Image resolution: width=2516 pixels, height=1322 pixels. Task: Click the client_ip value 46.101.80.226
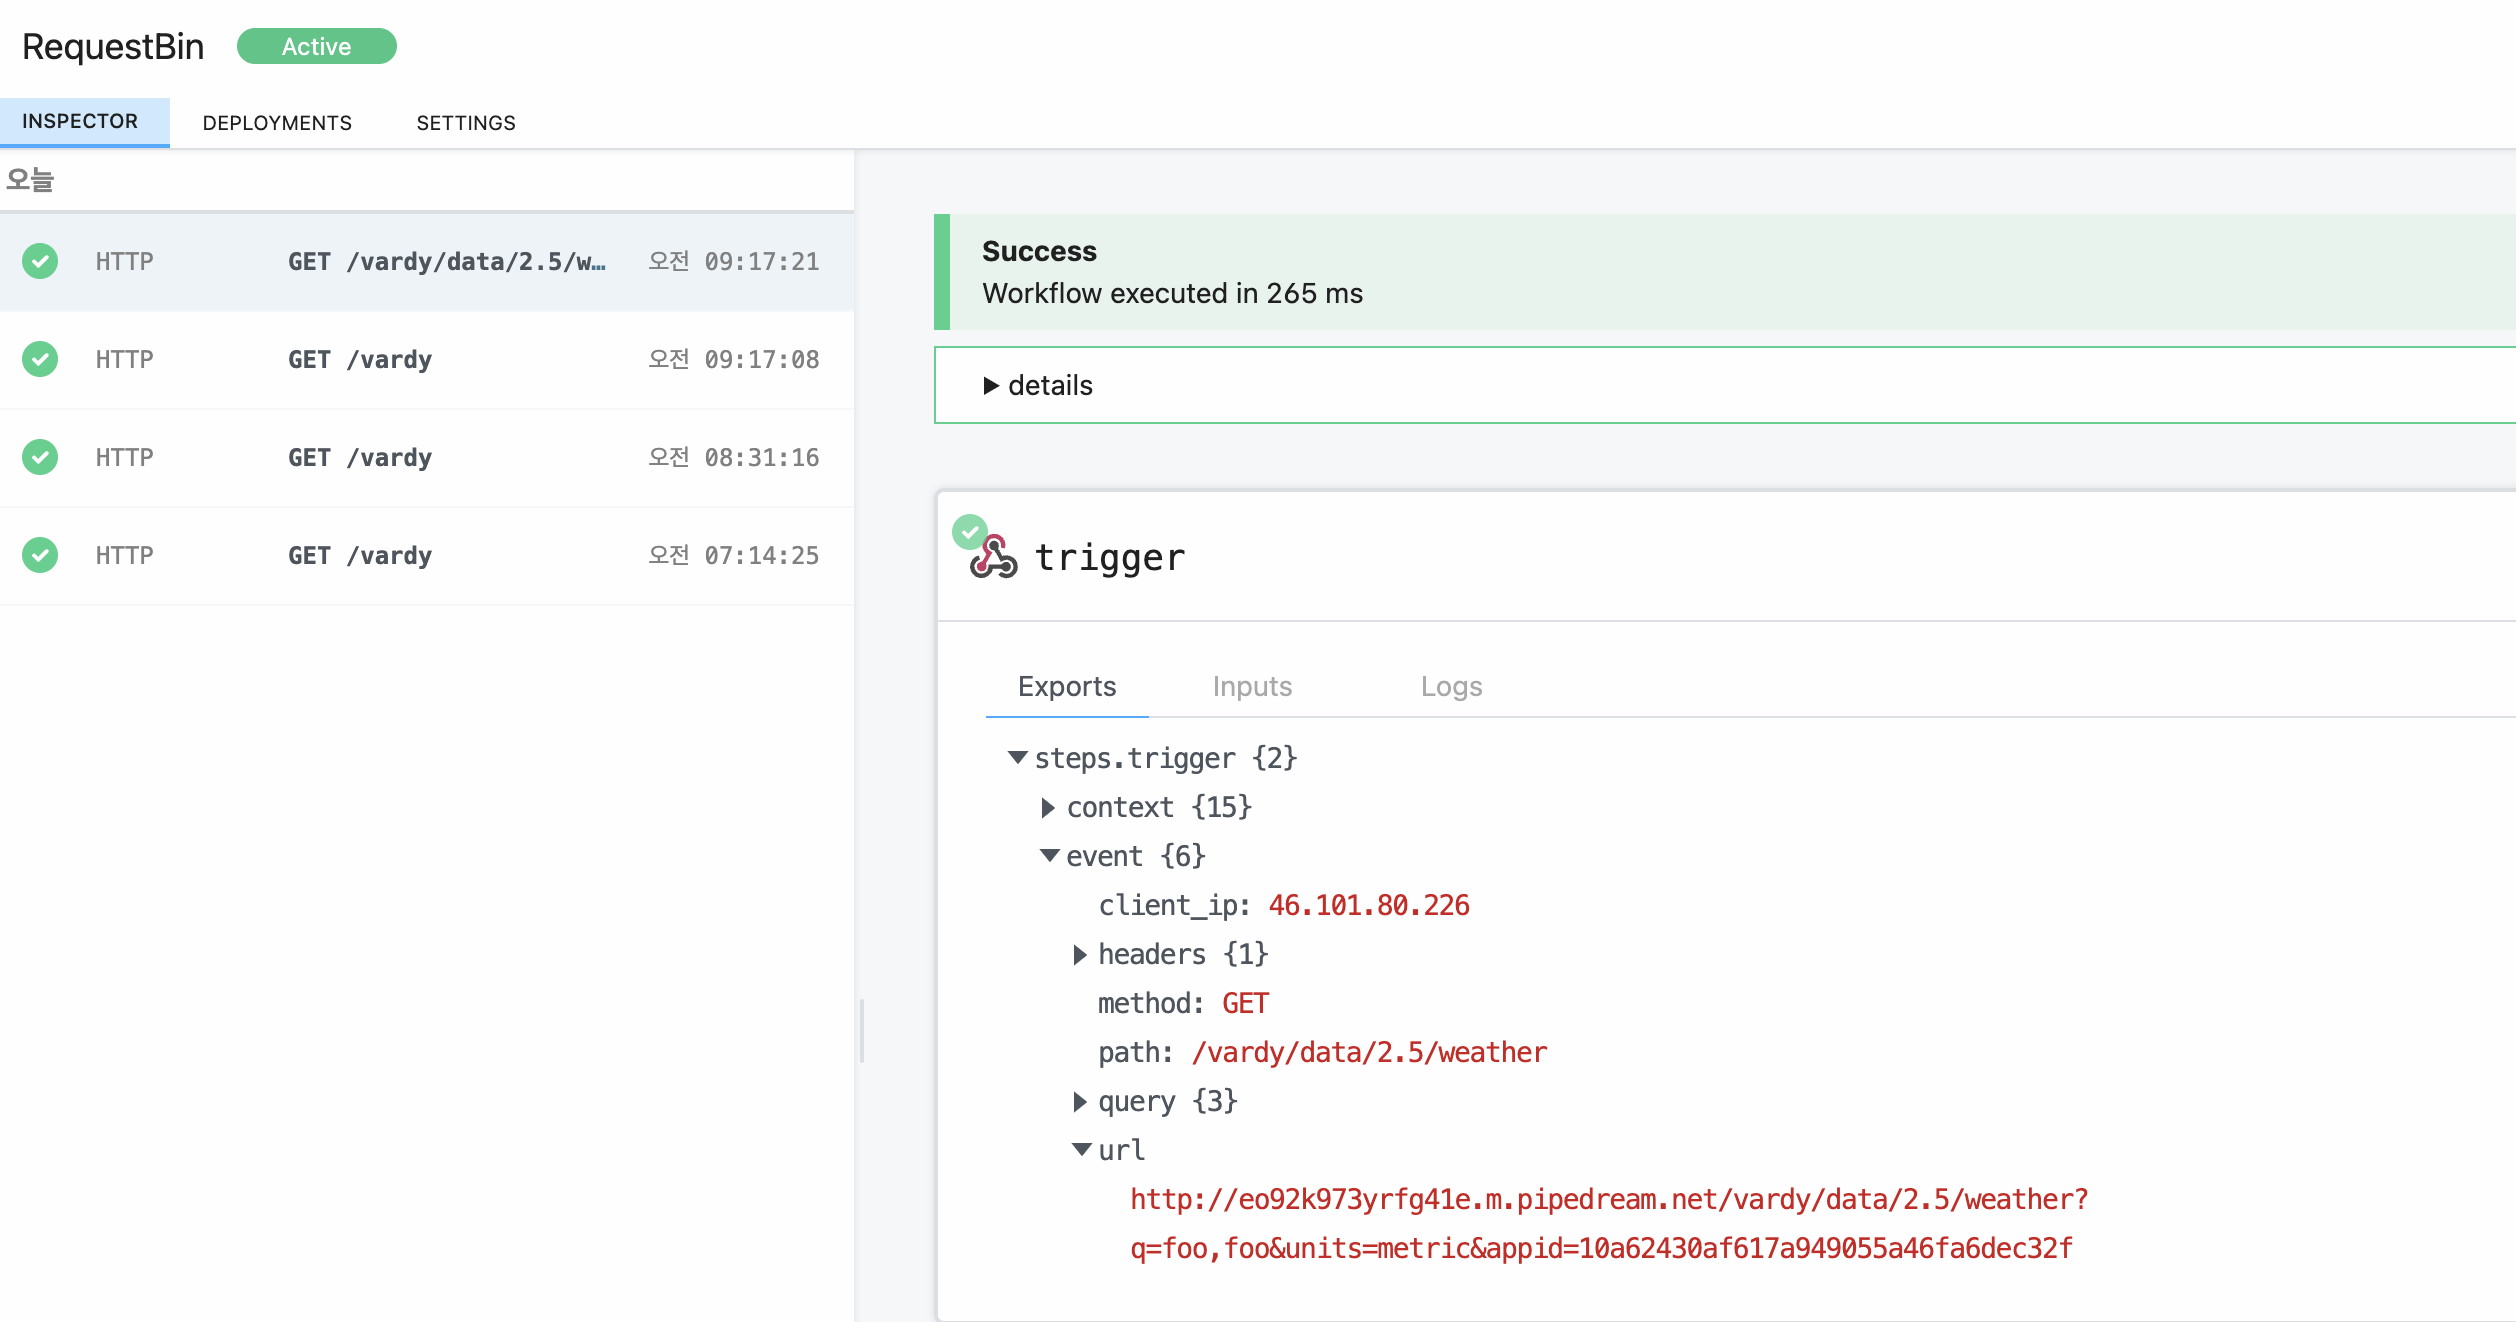[1369, 906]
